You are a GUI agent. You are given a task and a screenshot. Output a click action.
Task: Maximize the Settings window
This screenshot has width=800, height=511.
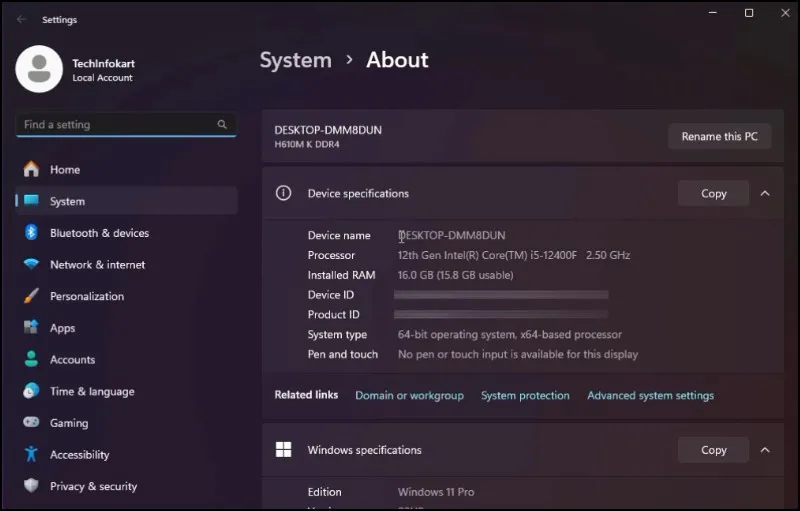point(749,13)
